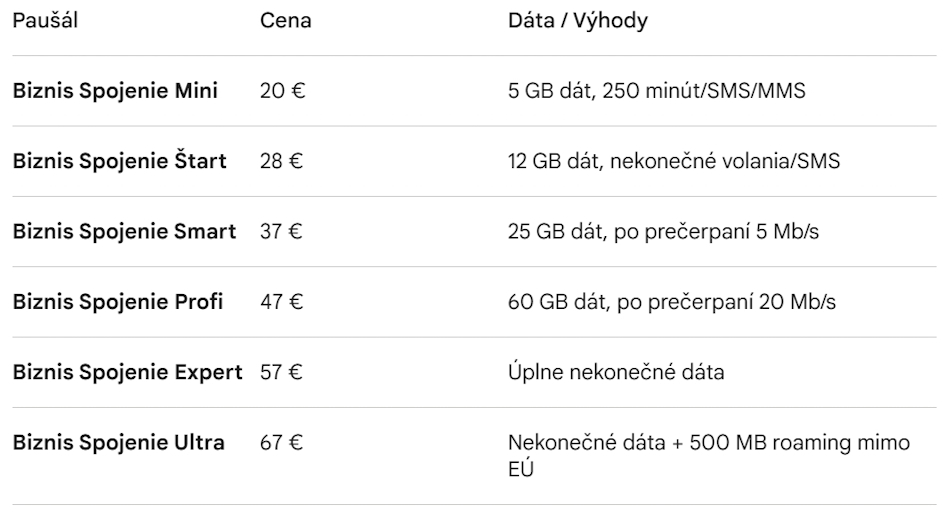Choose the Biznis Spojenie Expert plan name

(x=127, y=373)
